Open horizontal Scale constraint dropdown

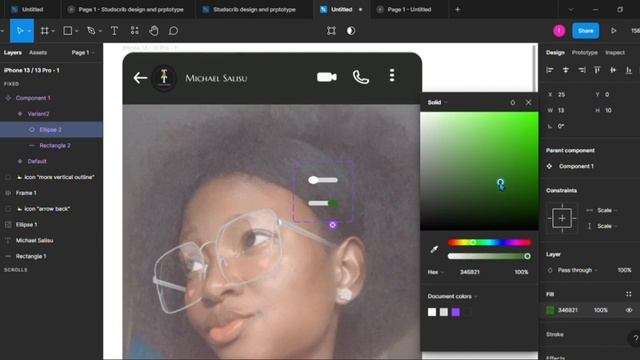coord(607,210)
